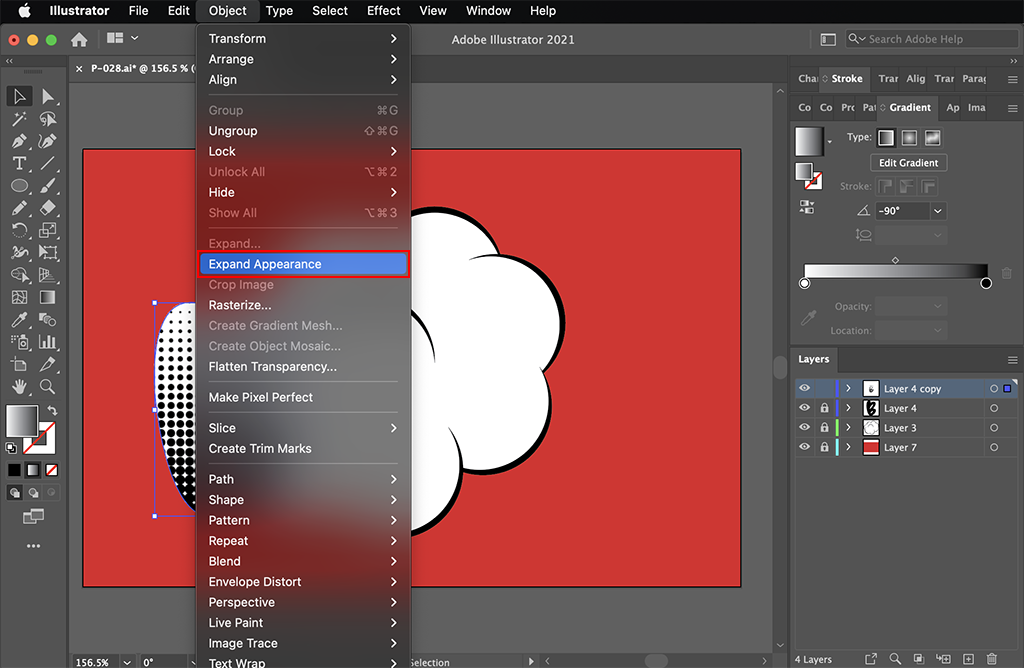
Task: Choose Linear Gradient type button
Action: 886,138
